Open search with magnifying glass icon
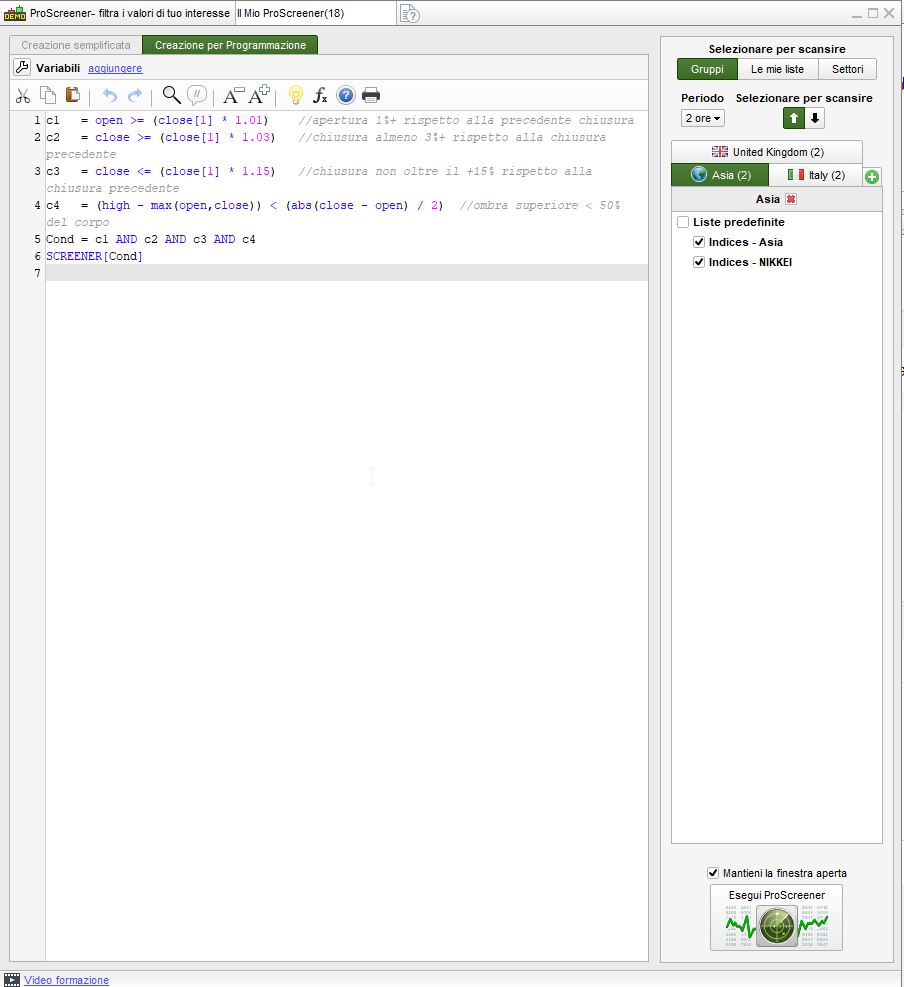904x987 pixels. (171, 95)
